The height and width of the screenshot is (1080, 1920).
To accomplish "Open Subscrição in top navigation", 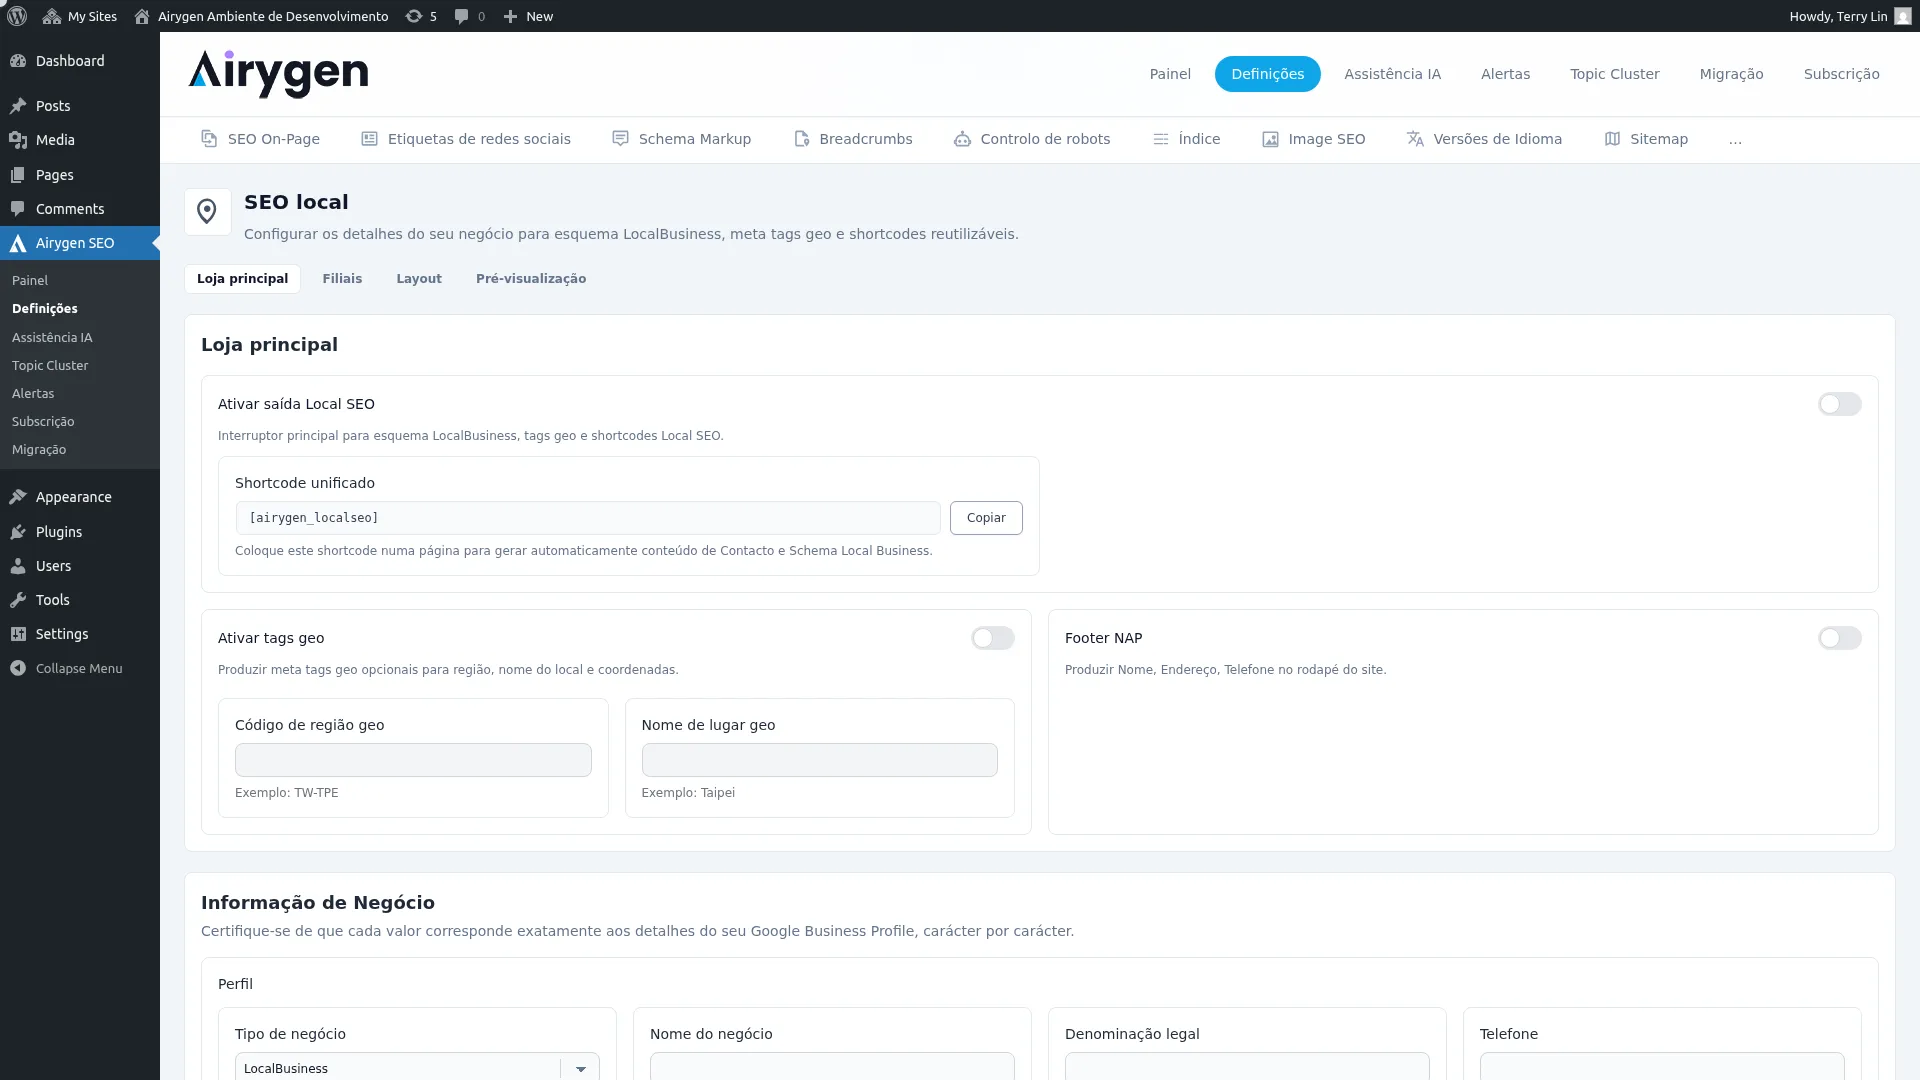I will [x=1841, y=74].
